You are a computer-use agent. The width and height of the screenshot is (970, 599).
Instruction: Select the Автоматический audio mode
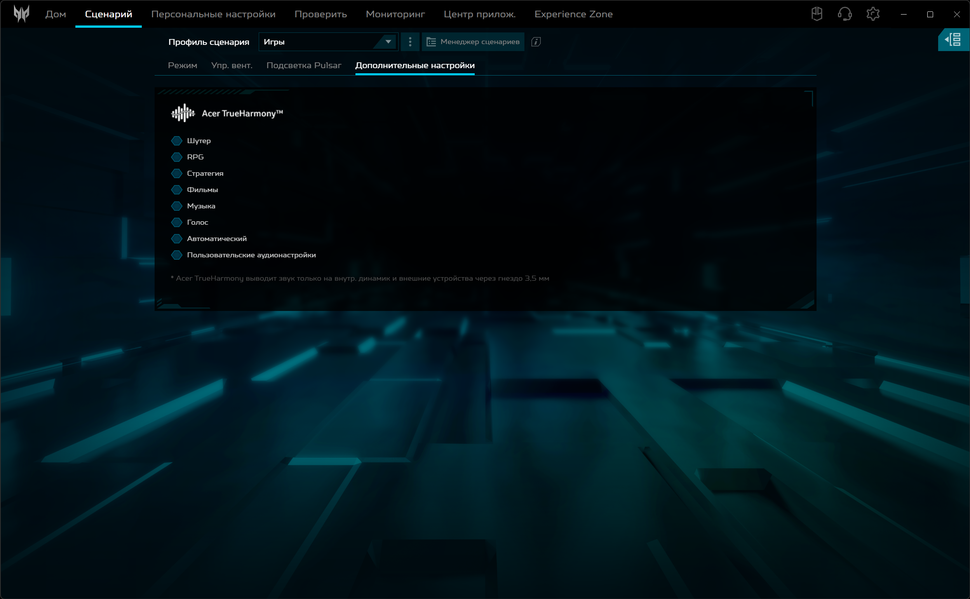209,239
